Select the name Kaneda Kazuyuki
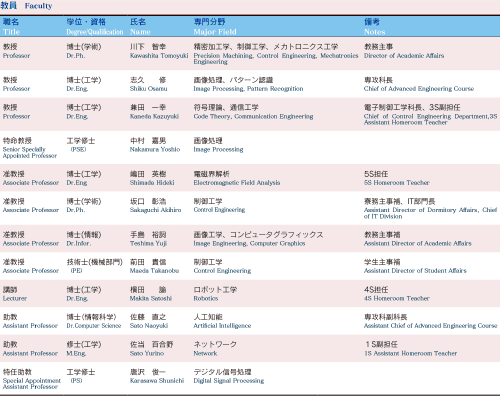The image size is (500, 396). 154,116
